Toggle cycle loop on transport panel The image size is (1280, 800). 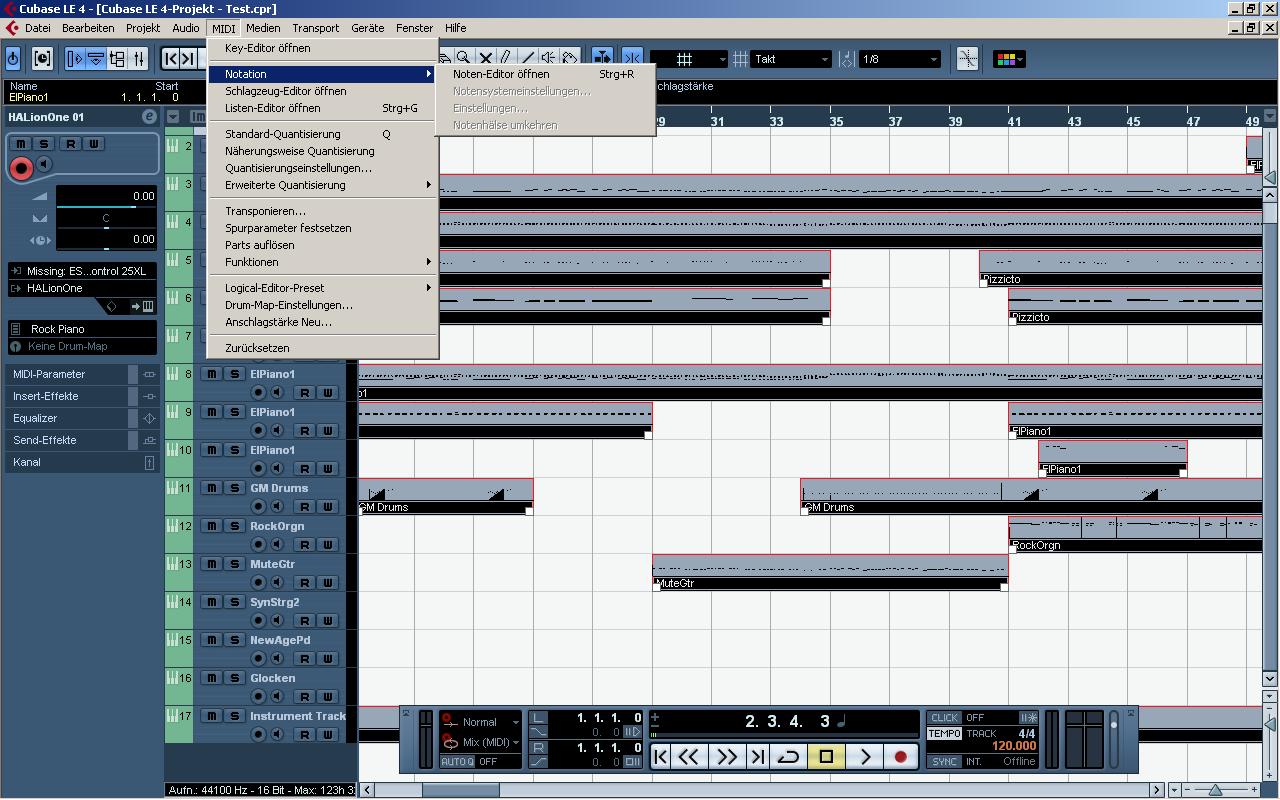[x=788, y=757]
